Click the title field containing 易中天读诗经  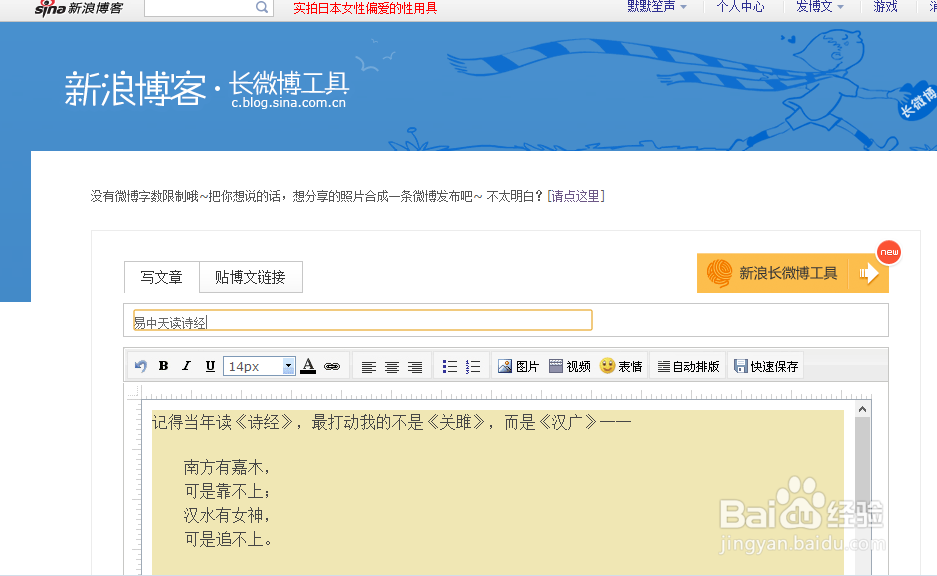pos(363,320)
